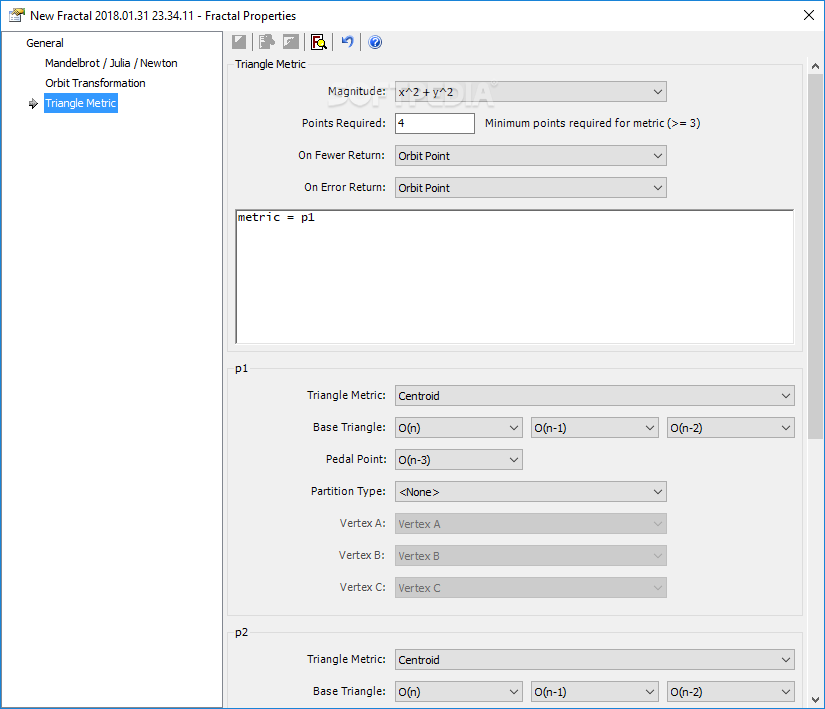Open p1 Pedal Point O(n-3) dropdown
The height and width of the screenshot is (709, 825).
pyautogui.click(x=459, y=460)
